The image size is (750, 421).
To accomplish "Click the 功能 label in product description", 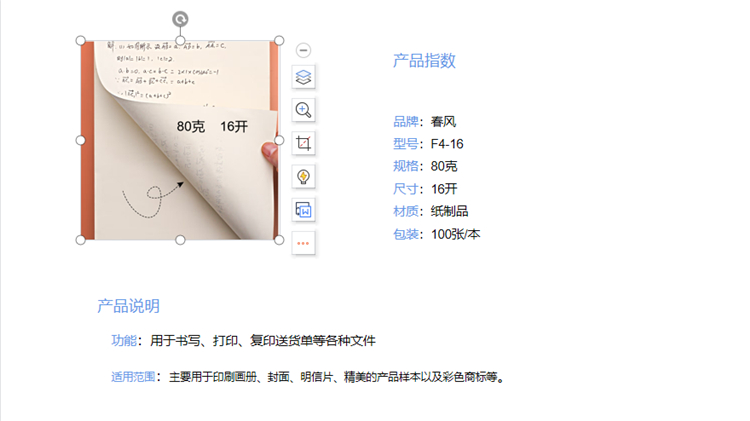I will pos(124,341).
